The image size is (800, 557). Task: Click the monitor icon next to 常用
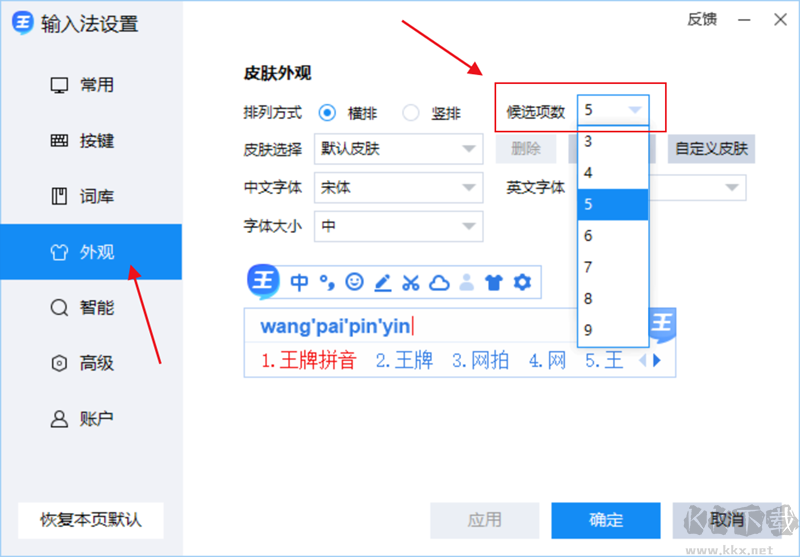pyautogui.click(x=59, y=85)
